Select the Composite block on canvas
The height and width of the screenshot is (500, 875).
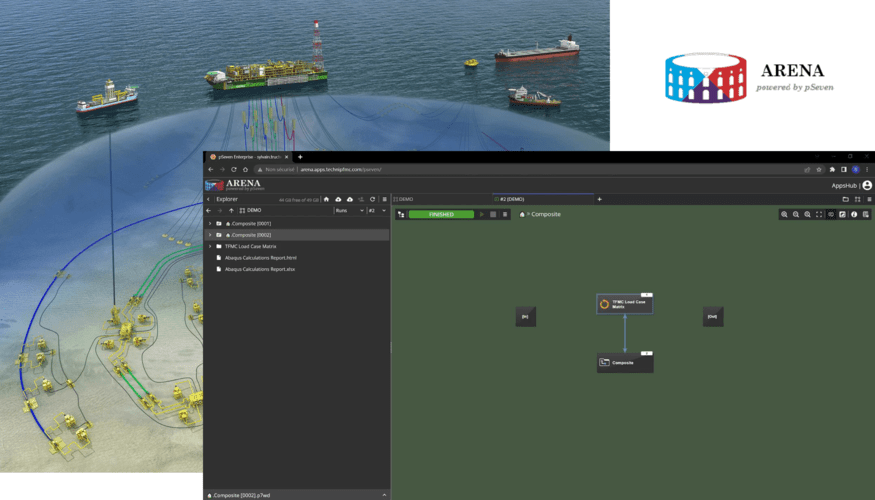click(625, 363)
